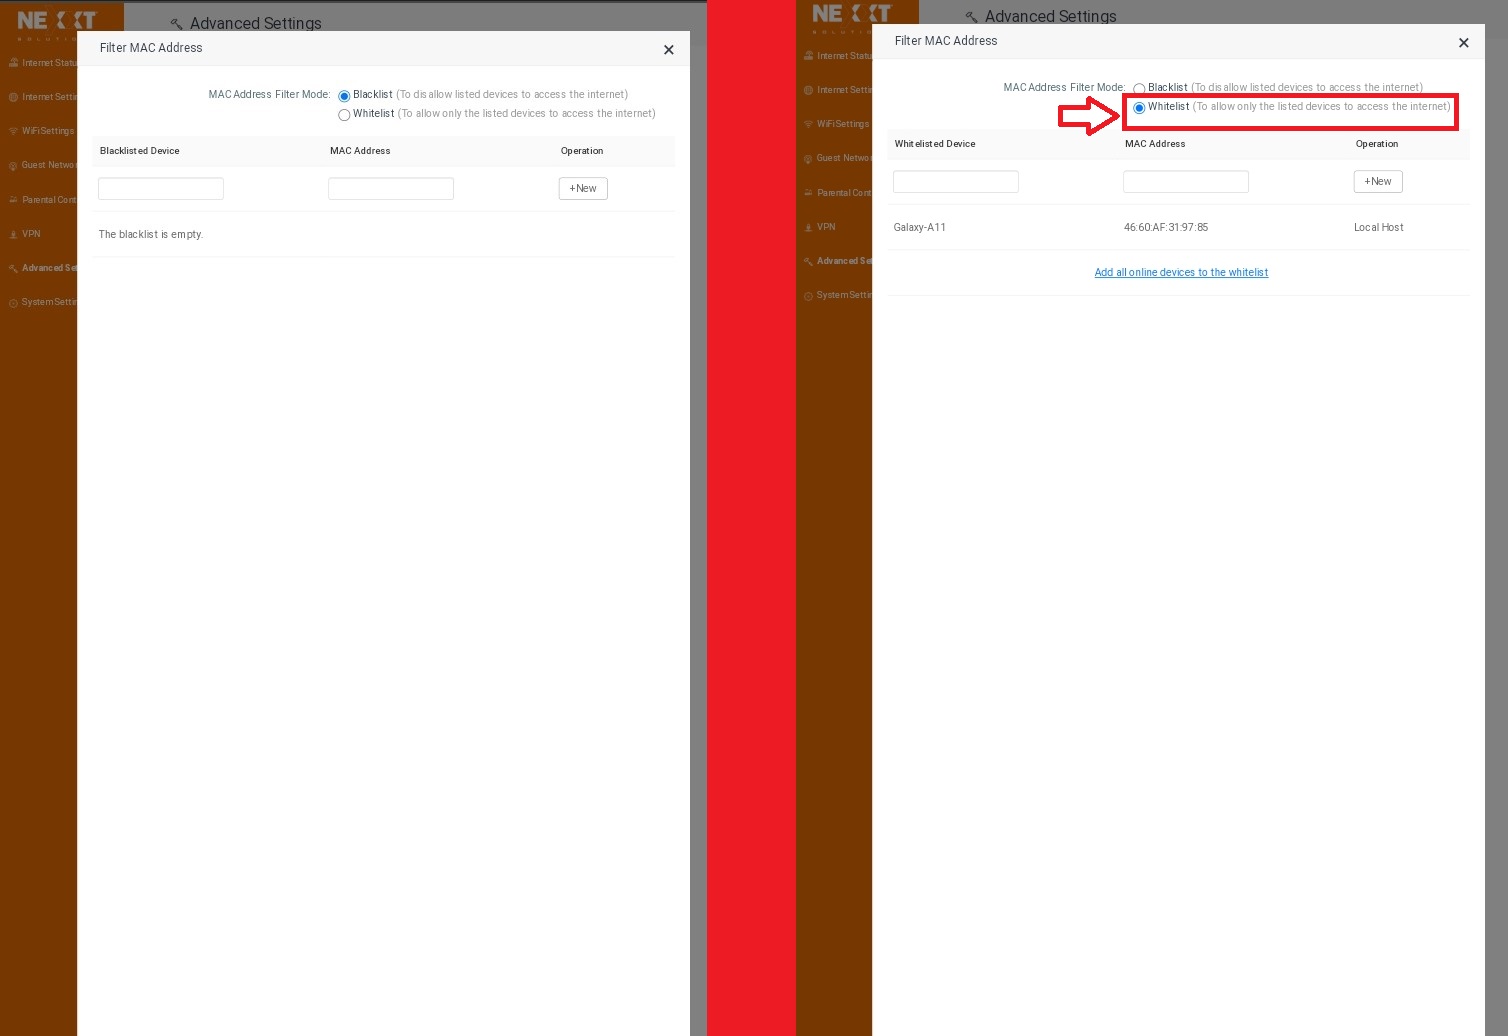Viewport: 1508px width, 1036px height.
Task: Click MAC Address input in blacklist table
Action: [391, 189]
